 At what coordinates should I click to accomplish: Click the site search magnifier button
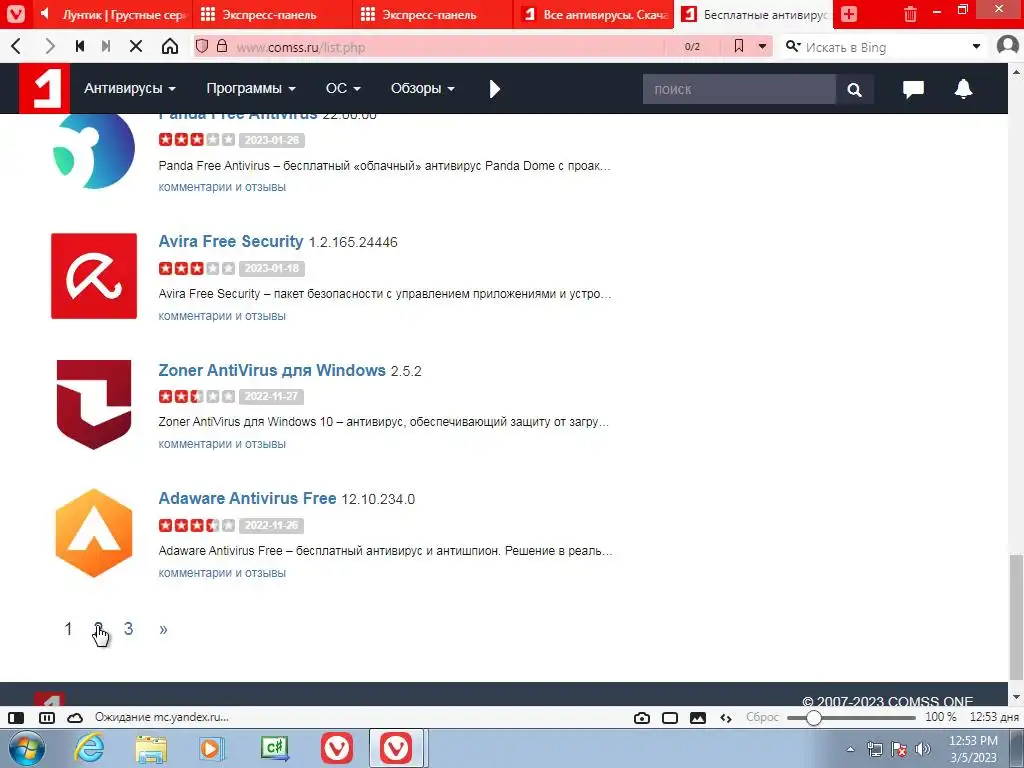click(854, 89)
